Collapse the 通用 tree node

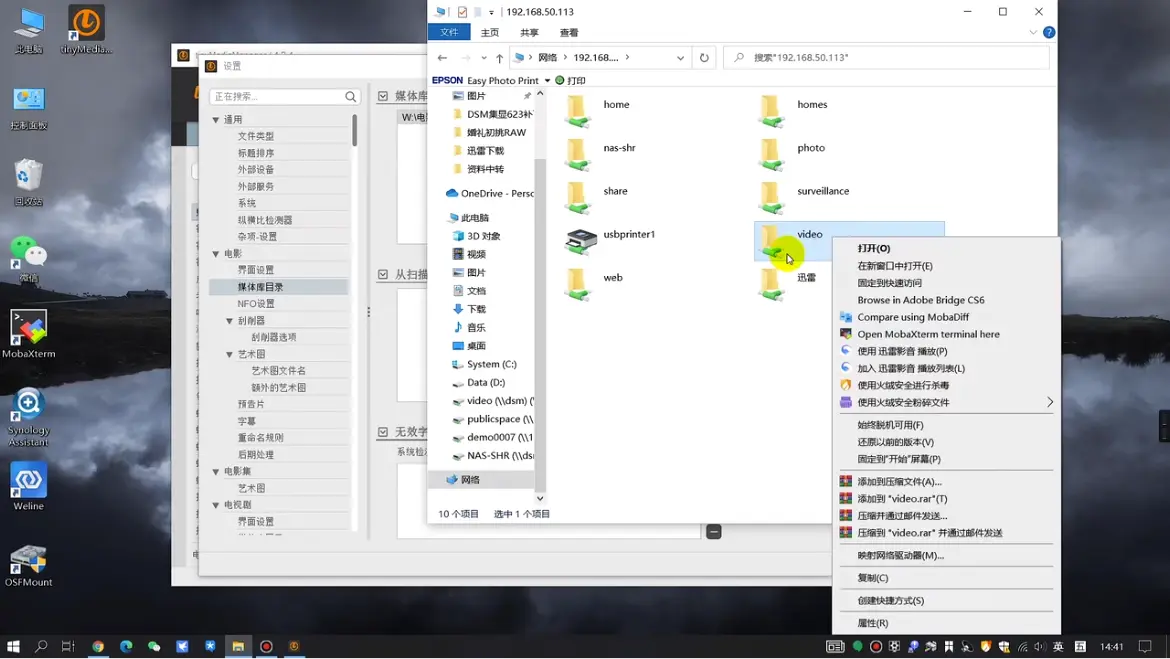point(216,120)
